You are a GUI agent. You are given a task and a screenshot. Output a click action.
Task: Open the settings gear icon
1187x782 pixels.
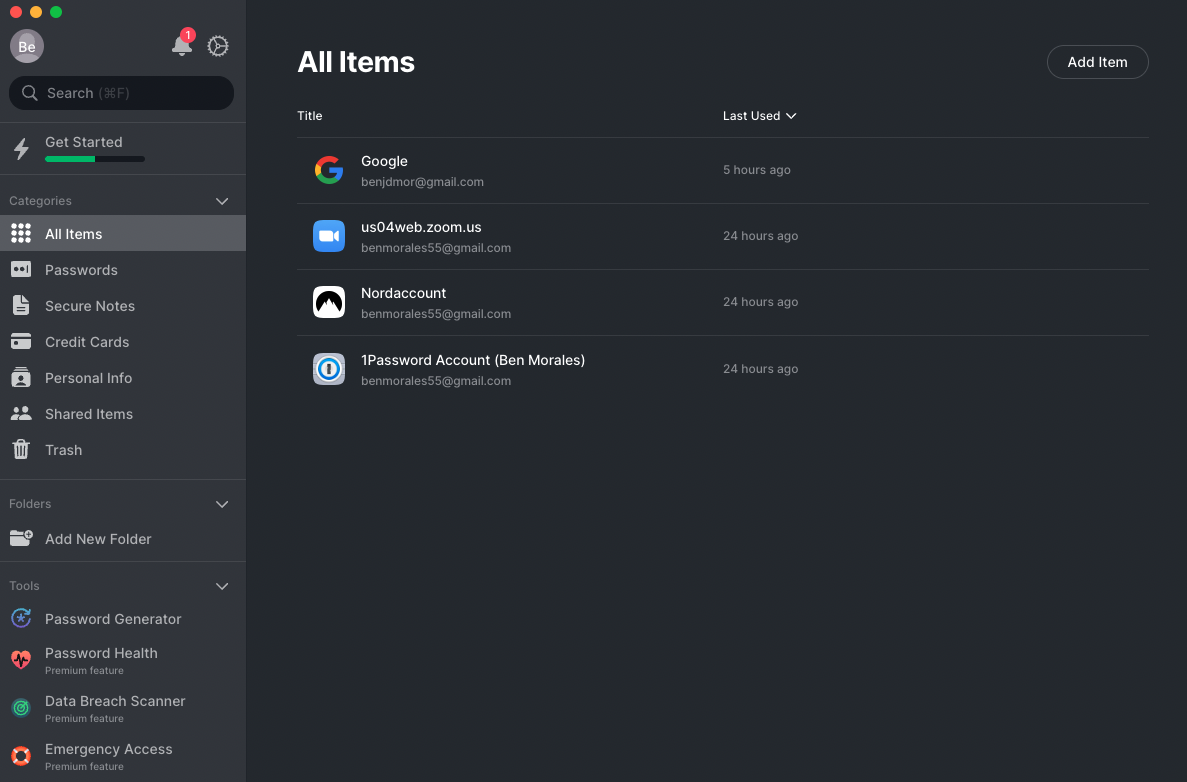pyautogui.click(x=218, y=46)
